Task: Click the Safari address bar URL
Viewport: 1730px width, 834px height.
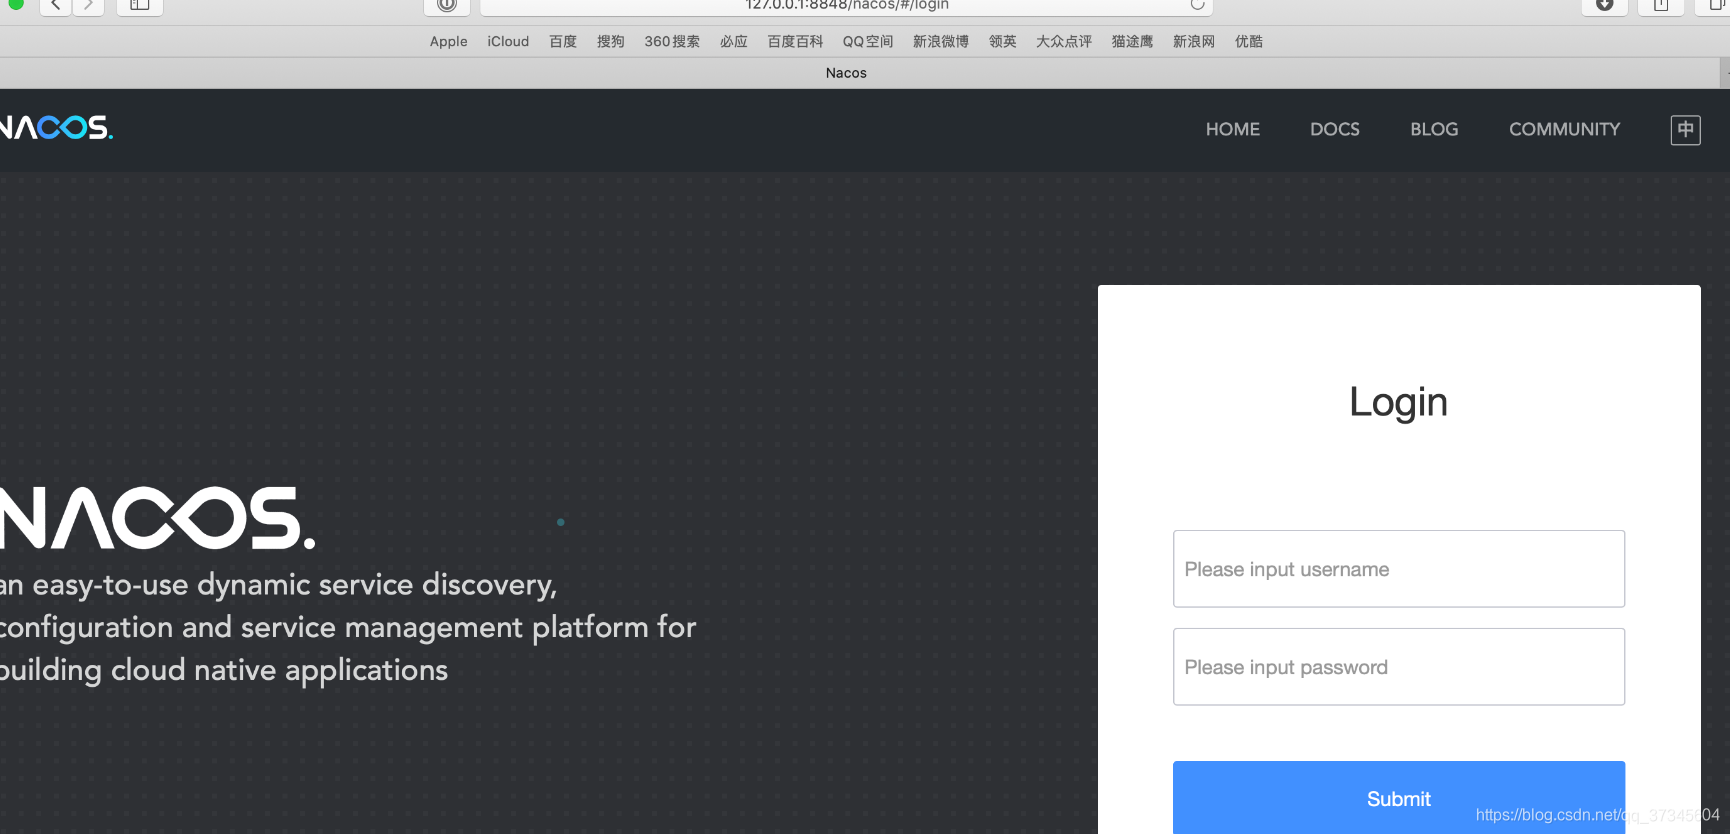Action: pos(847,5)
